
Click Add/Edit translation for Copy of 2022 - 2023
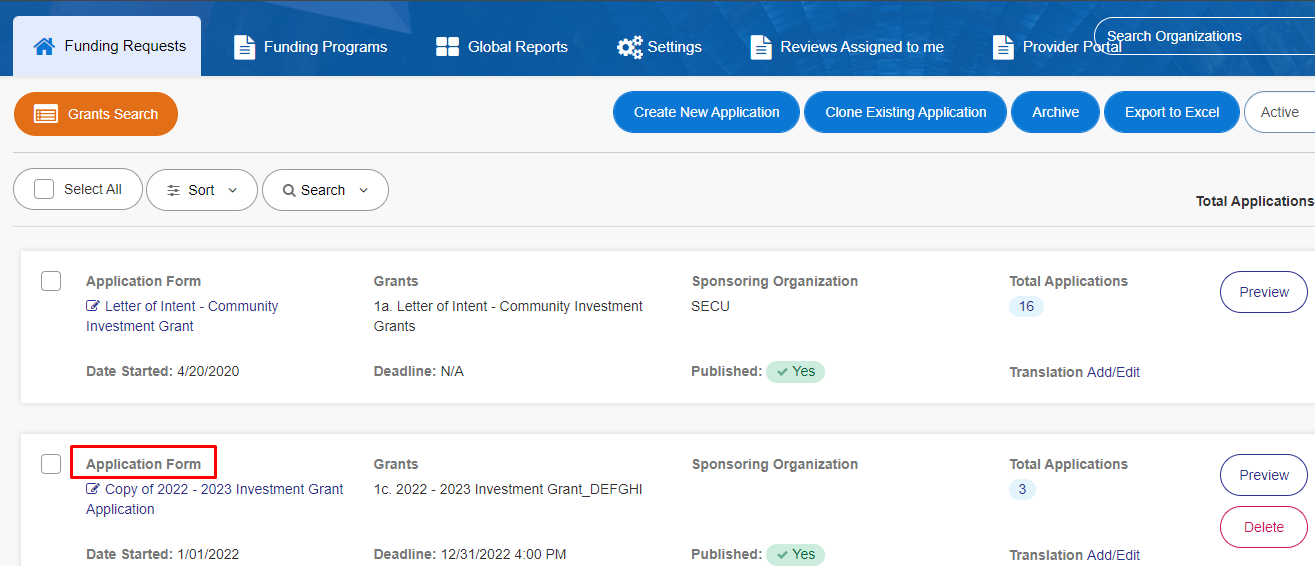point(1113,555)
